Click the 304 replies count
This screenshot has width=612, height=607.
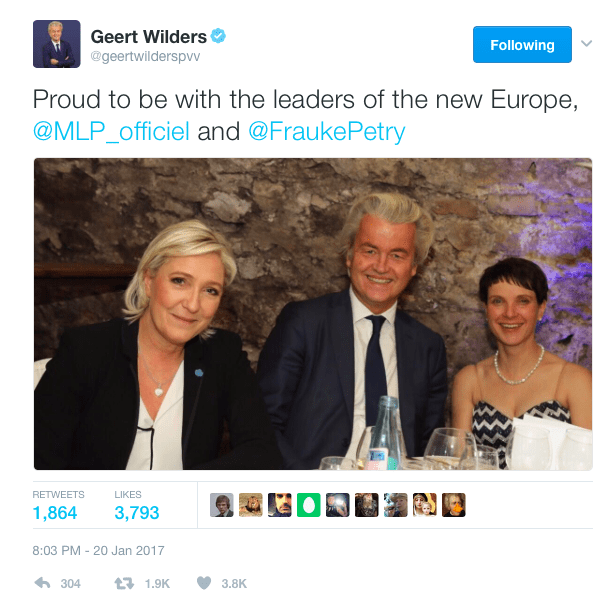(71, 584)
